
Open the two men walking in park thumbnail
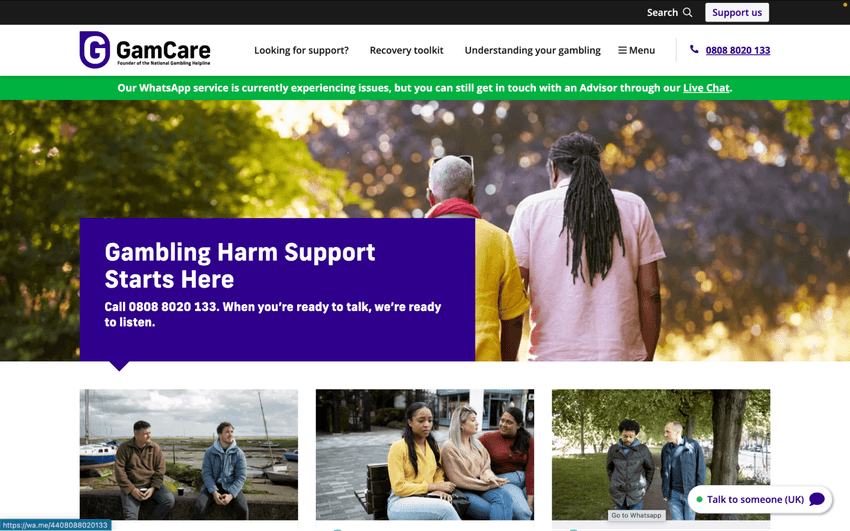pyautogui.click(x=661, y=455)
